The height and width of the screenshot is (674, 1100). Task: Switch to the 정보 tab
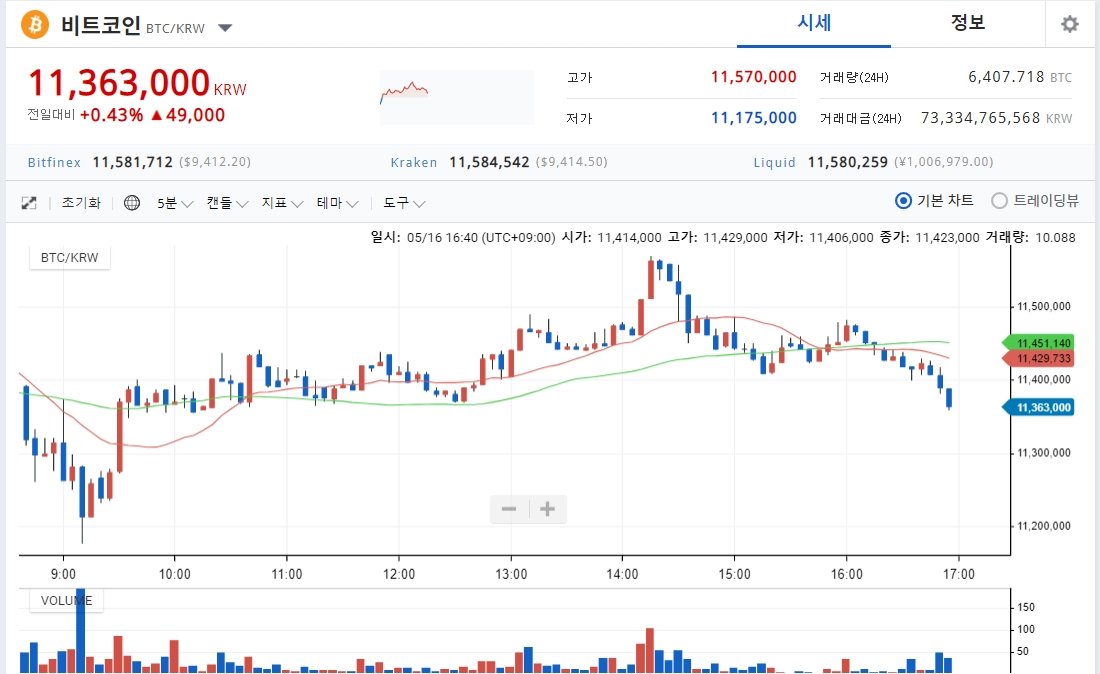point(967,24)
